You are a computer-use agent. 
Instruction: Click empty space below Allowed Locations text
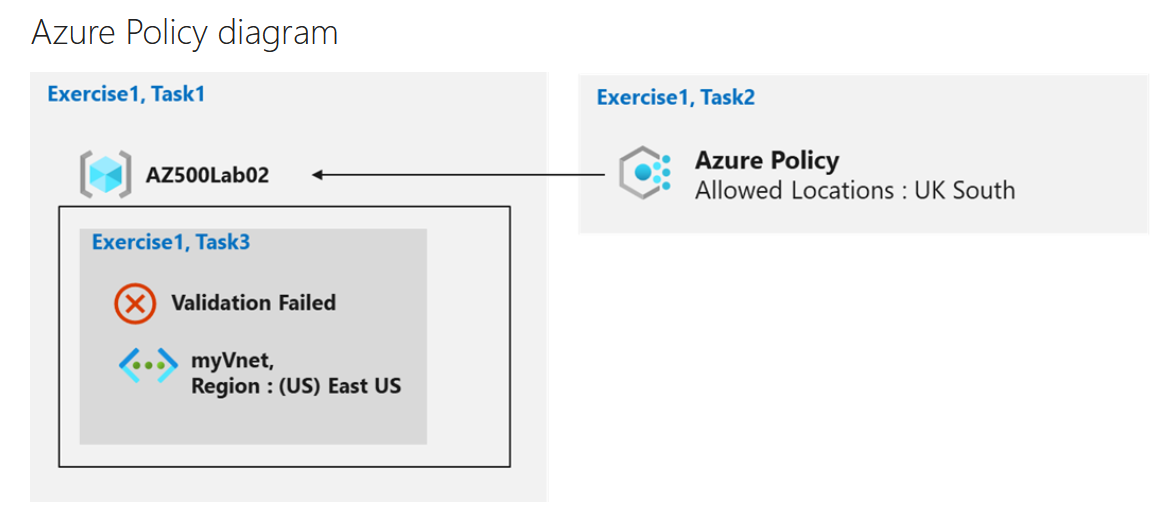860,218
